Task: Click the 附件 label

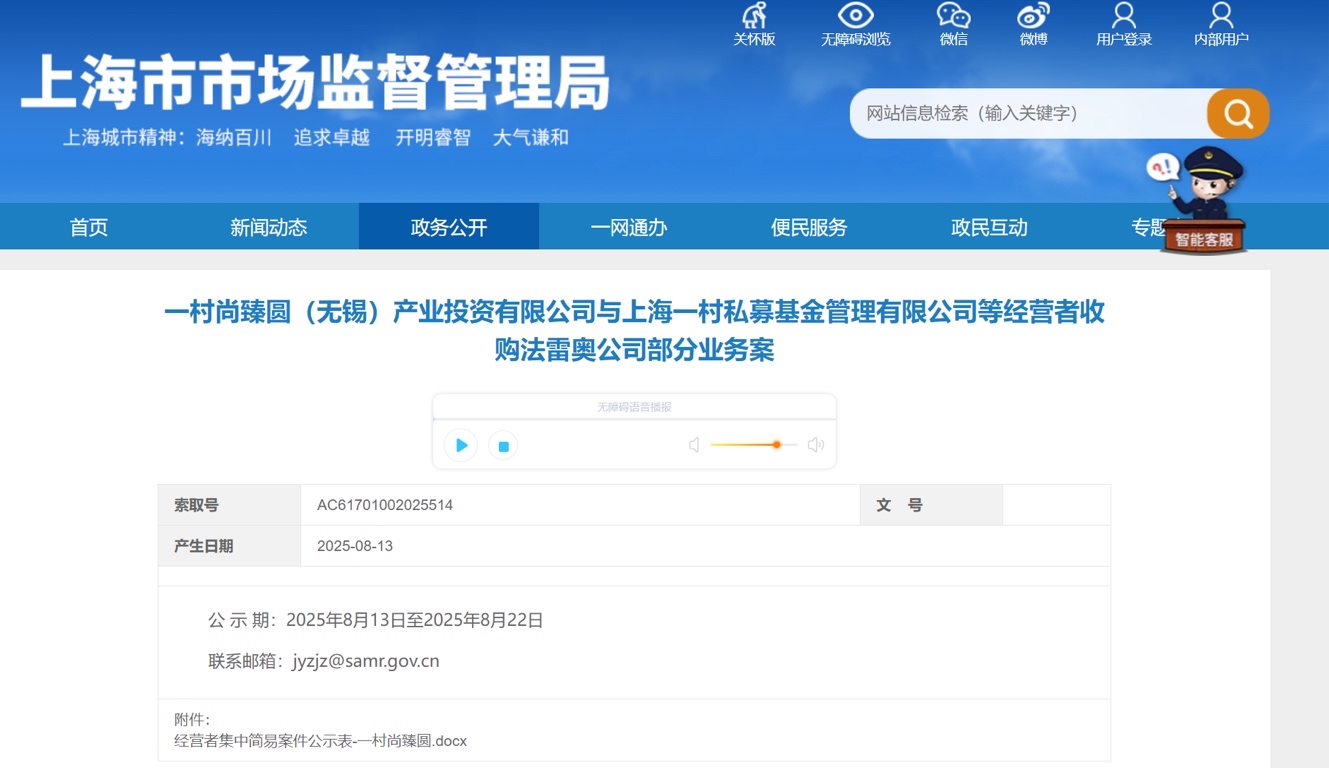Action: point(192,719)
